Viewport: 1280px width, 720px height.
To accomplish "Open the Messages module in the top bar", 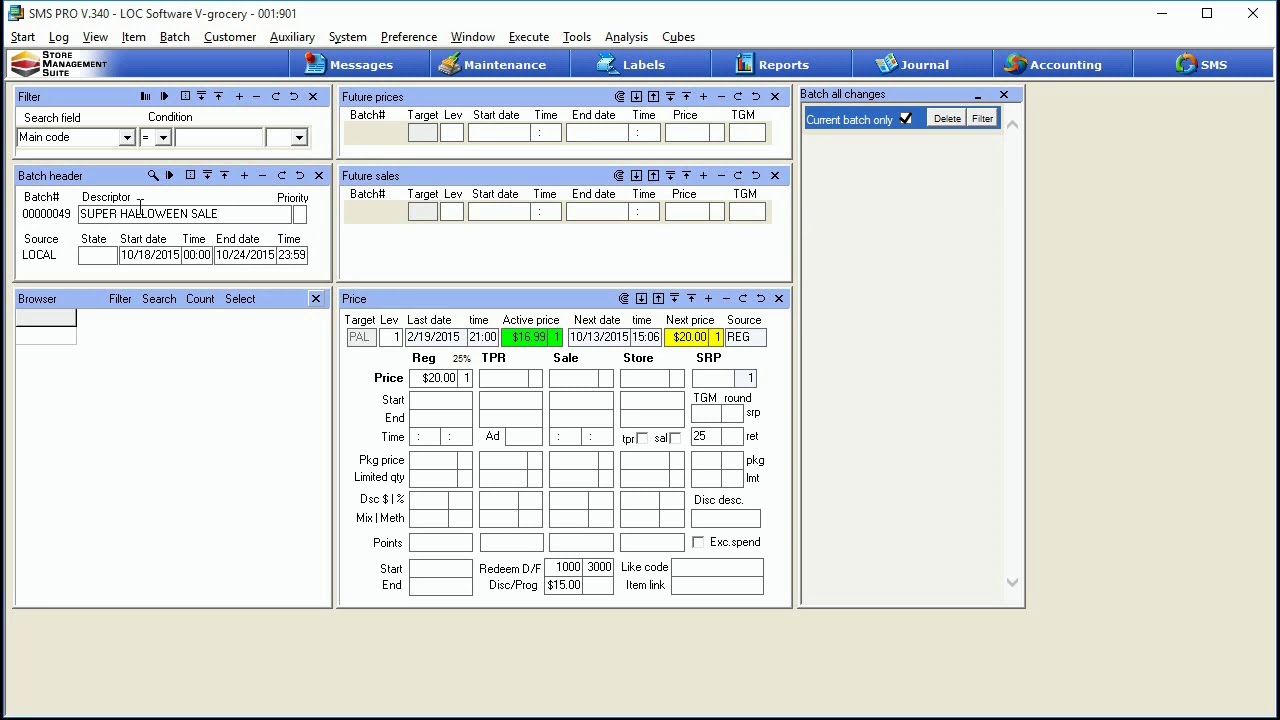I will point(360,64).
